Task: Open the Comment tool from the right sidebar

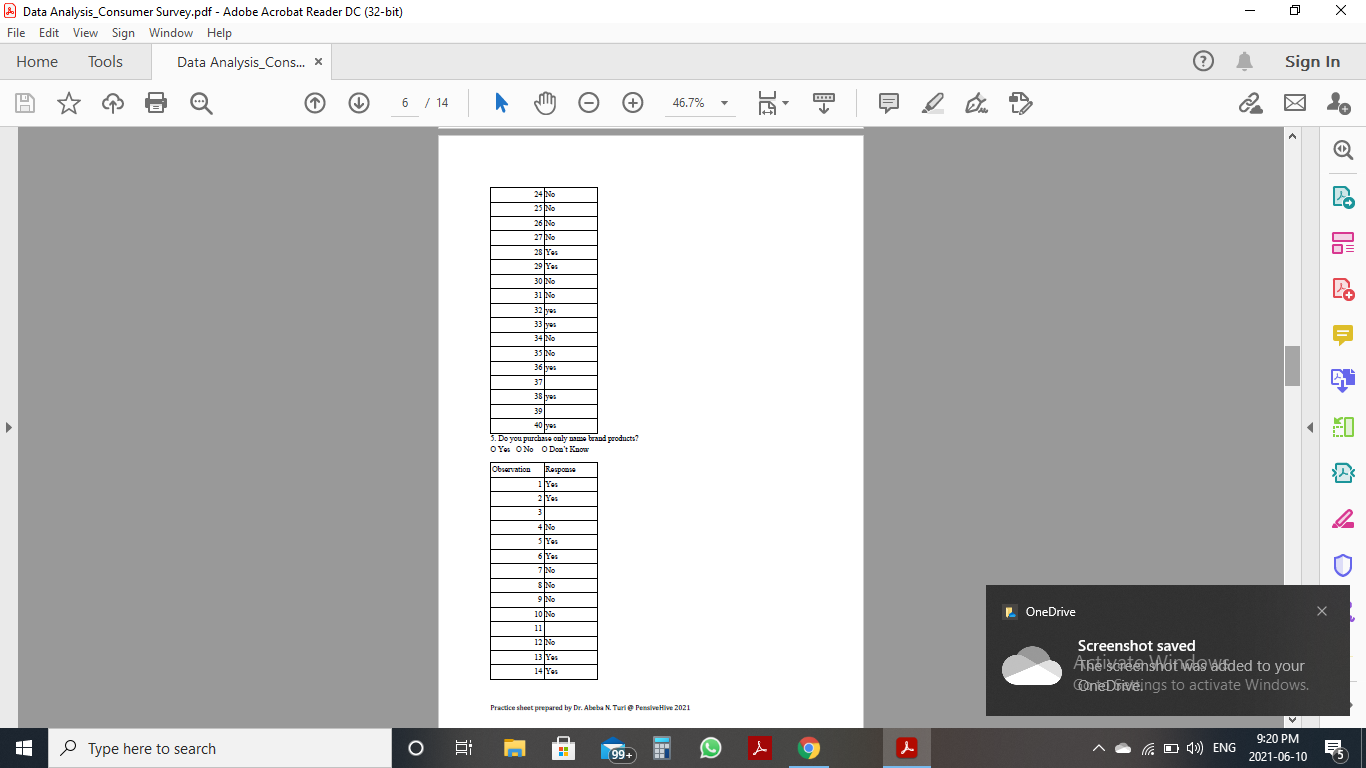Action: pos(1343,334)
